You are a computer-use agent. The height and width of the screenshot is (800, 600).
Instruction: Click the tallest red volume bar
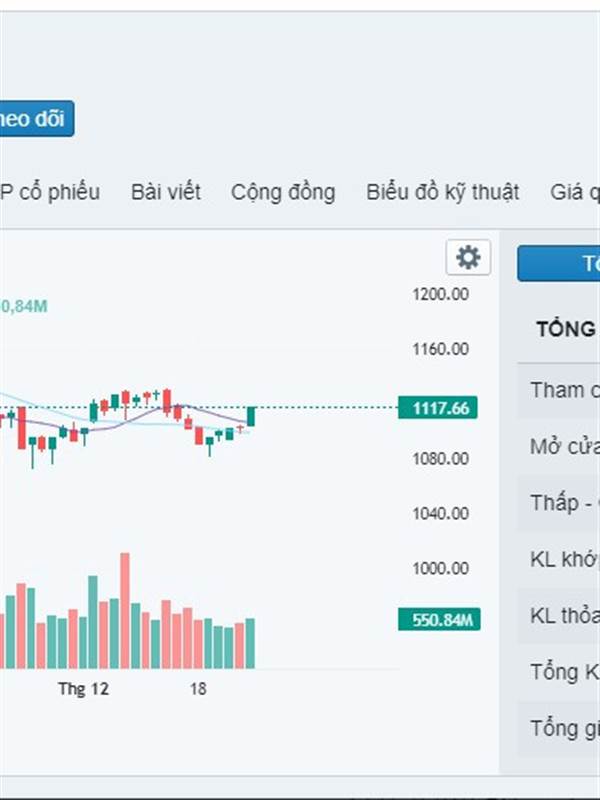(x=125, y=610)
